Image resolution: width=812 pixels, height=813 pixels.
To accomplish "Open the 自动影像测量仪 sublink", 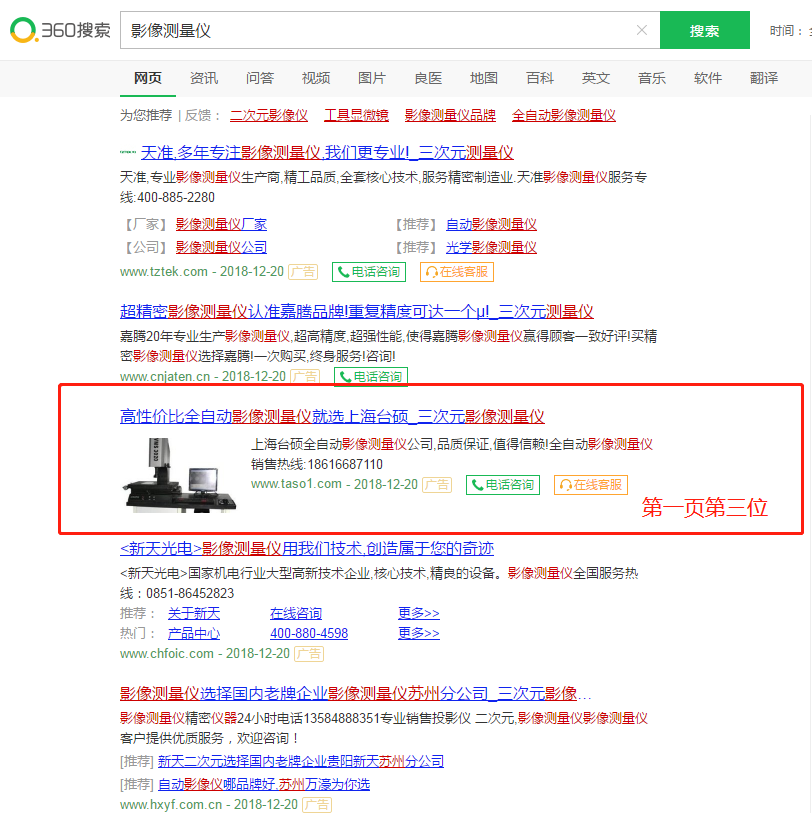I will coord(491,225).
